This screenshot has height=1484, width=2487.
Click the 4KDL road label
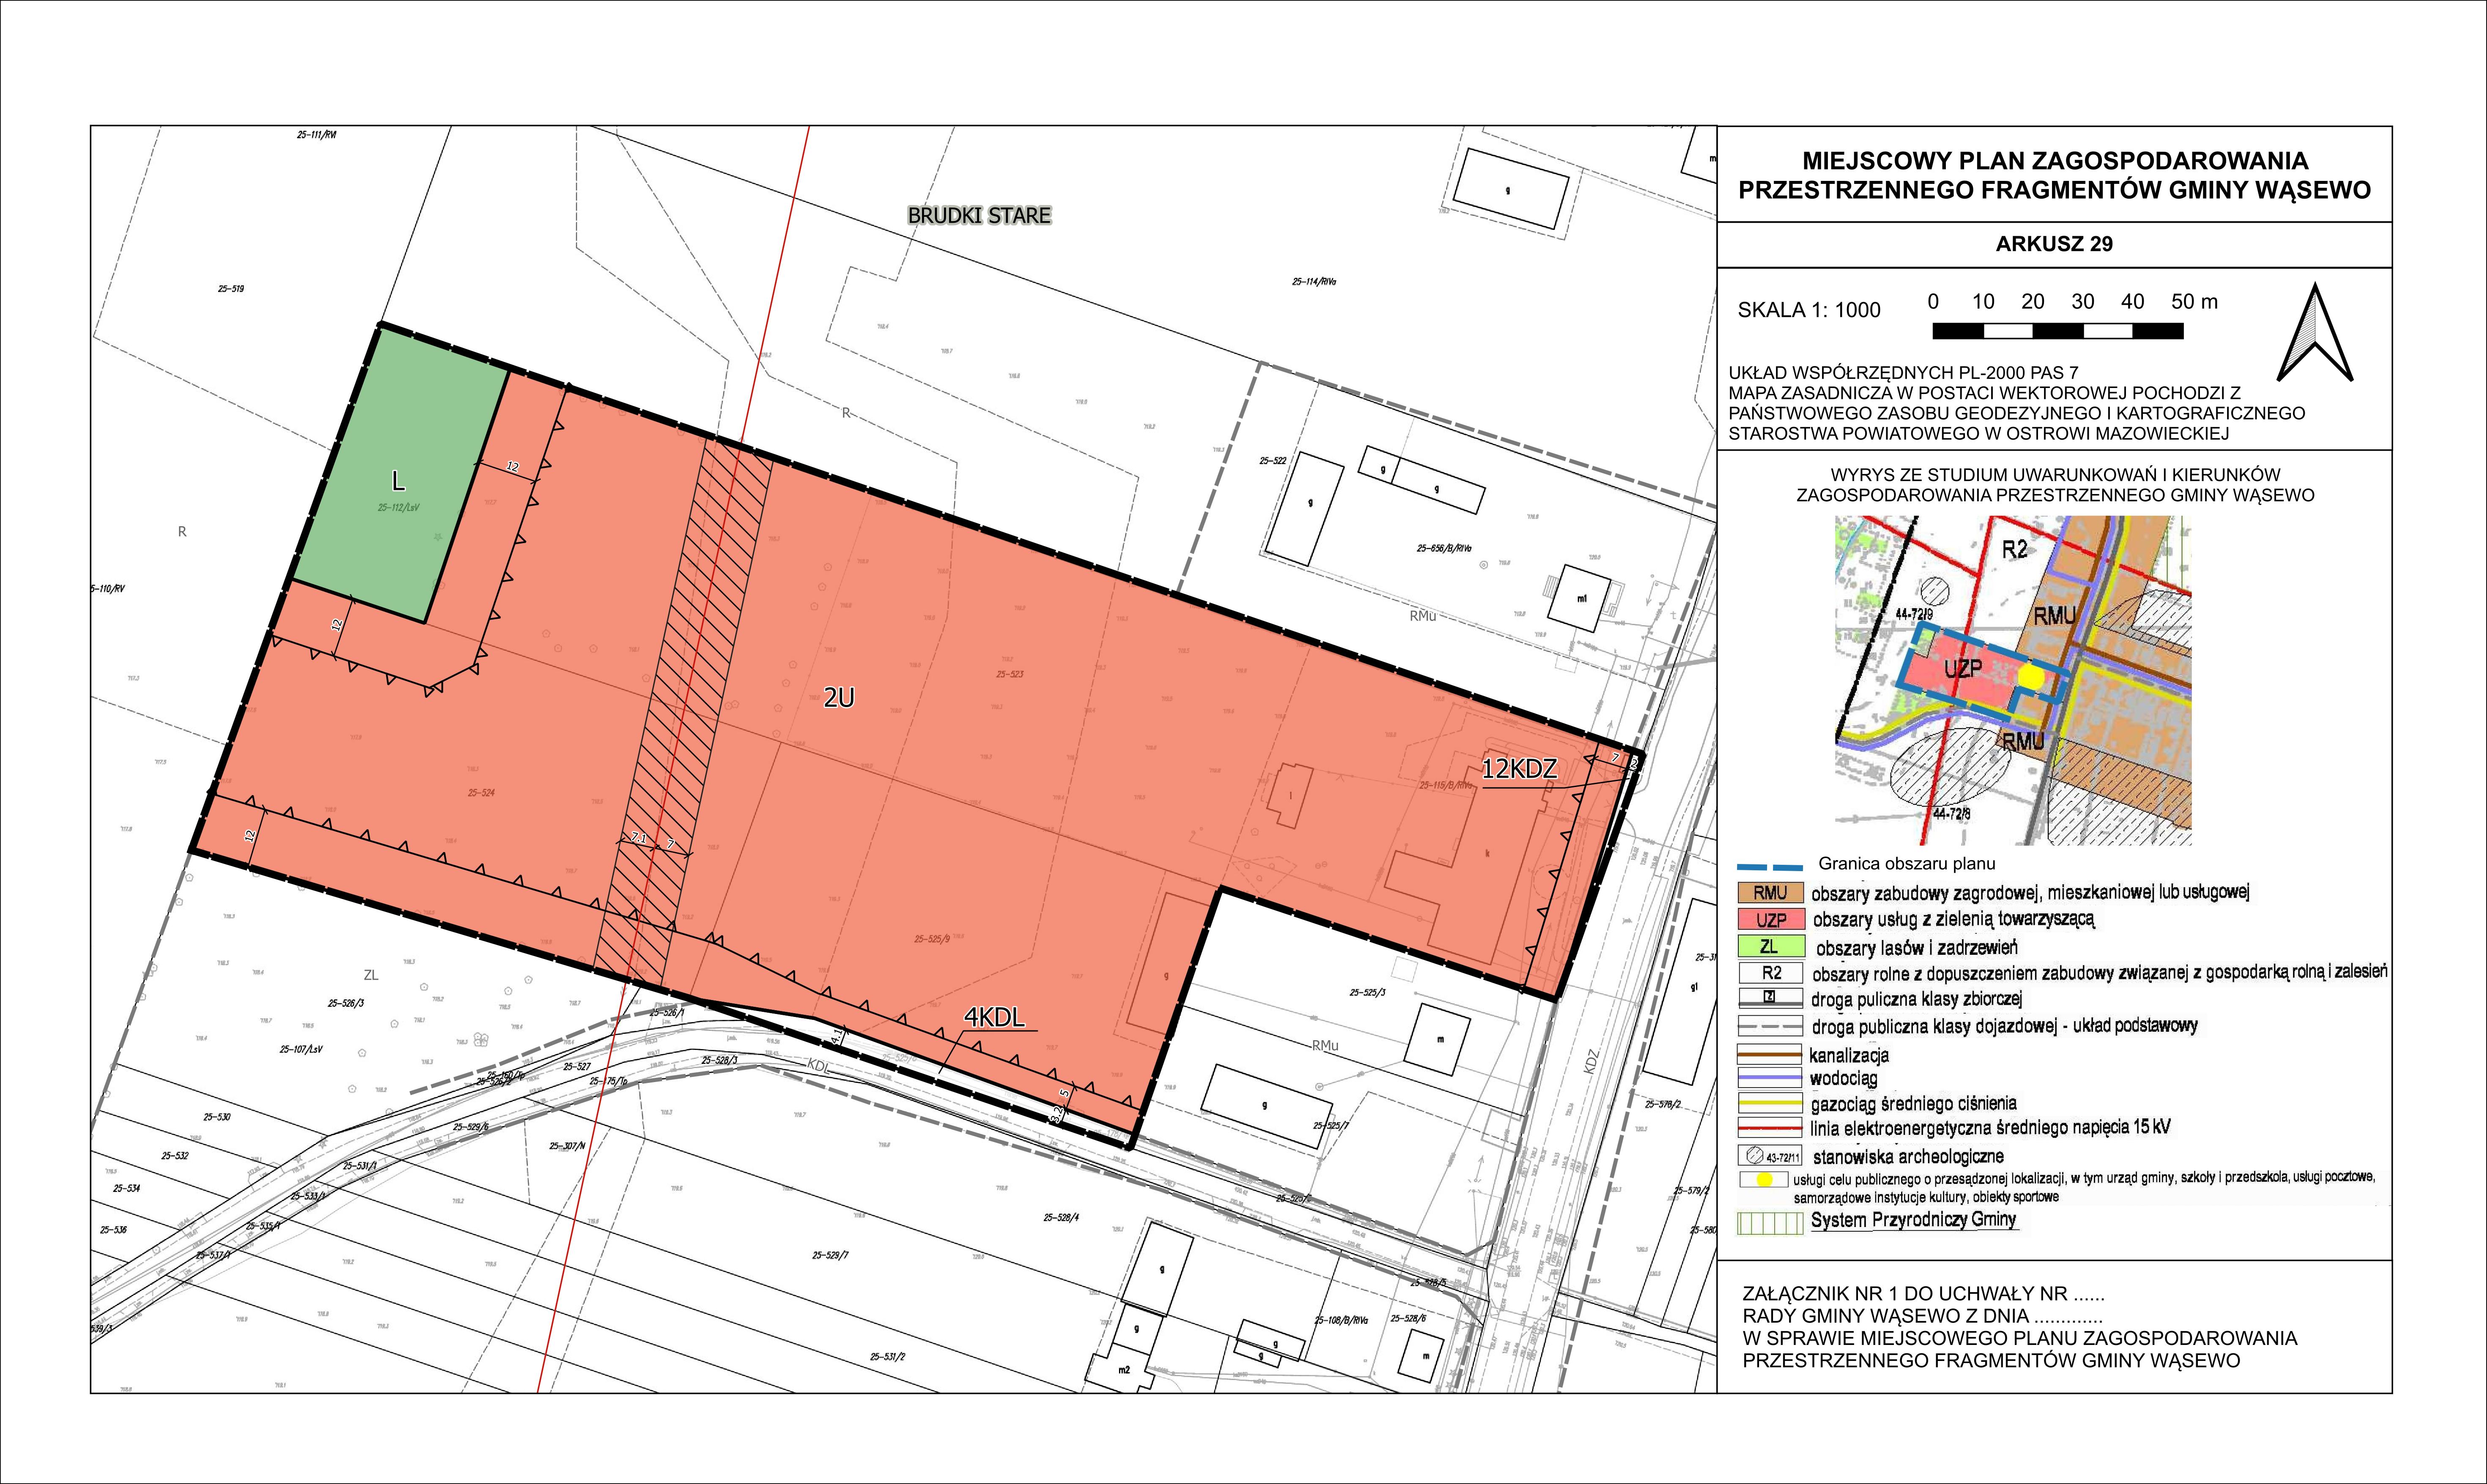tap(995, 1018)
